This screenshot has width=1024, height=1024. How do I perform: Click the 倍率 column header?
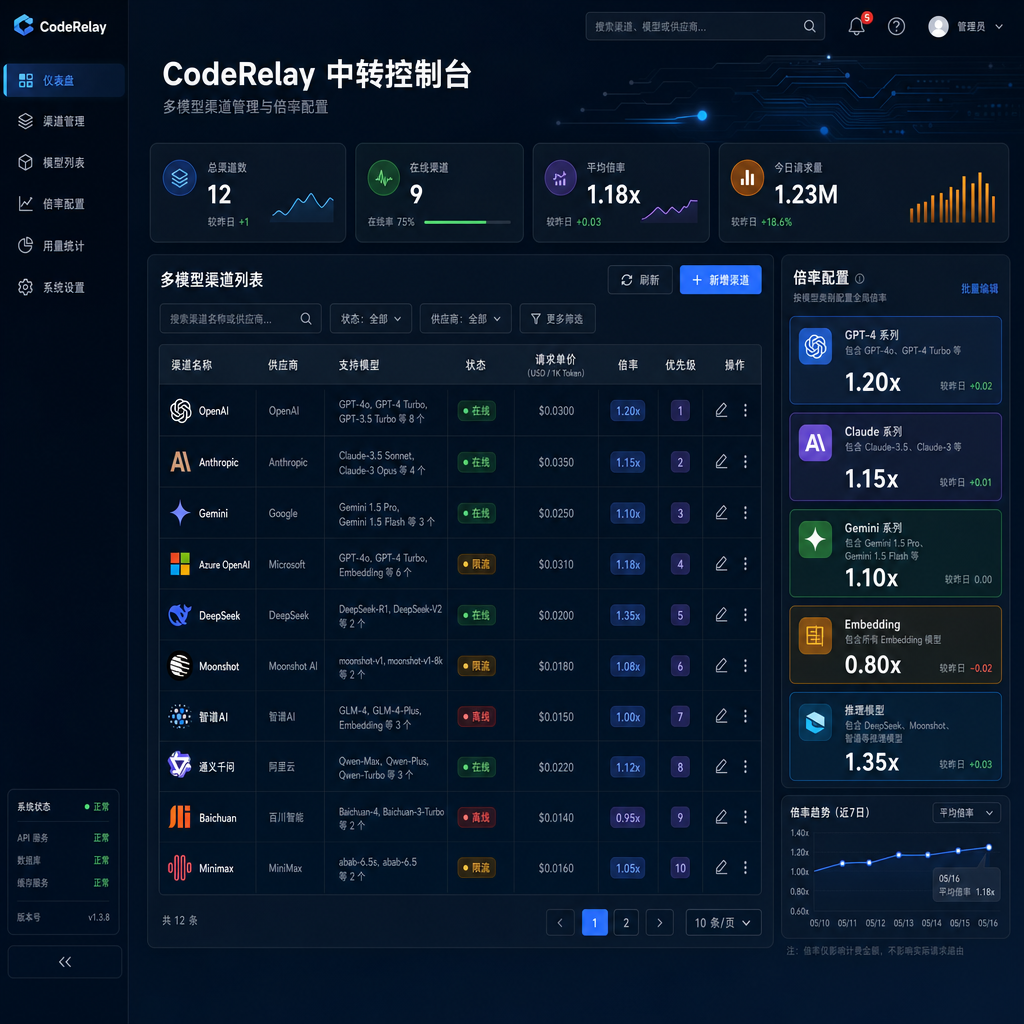[628, 365]
